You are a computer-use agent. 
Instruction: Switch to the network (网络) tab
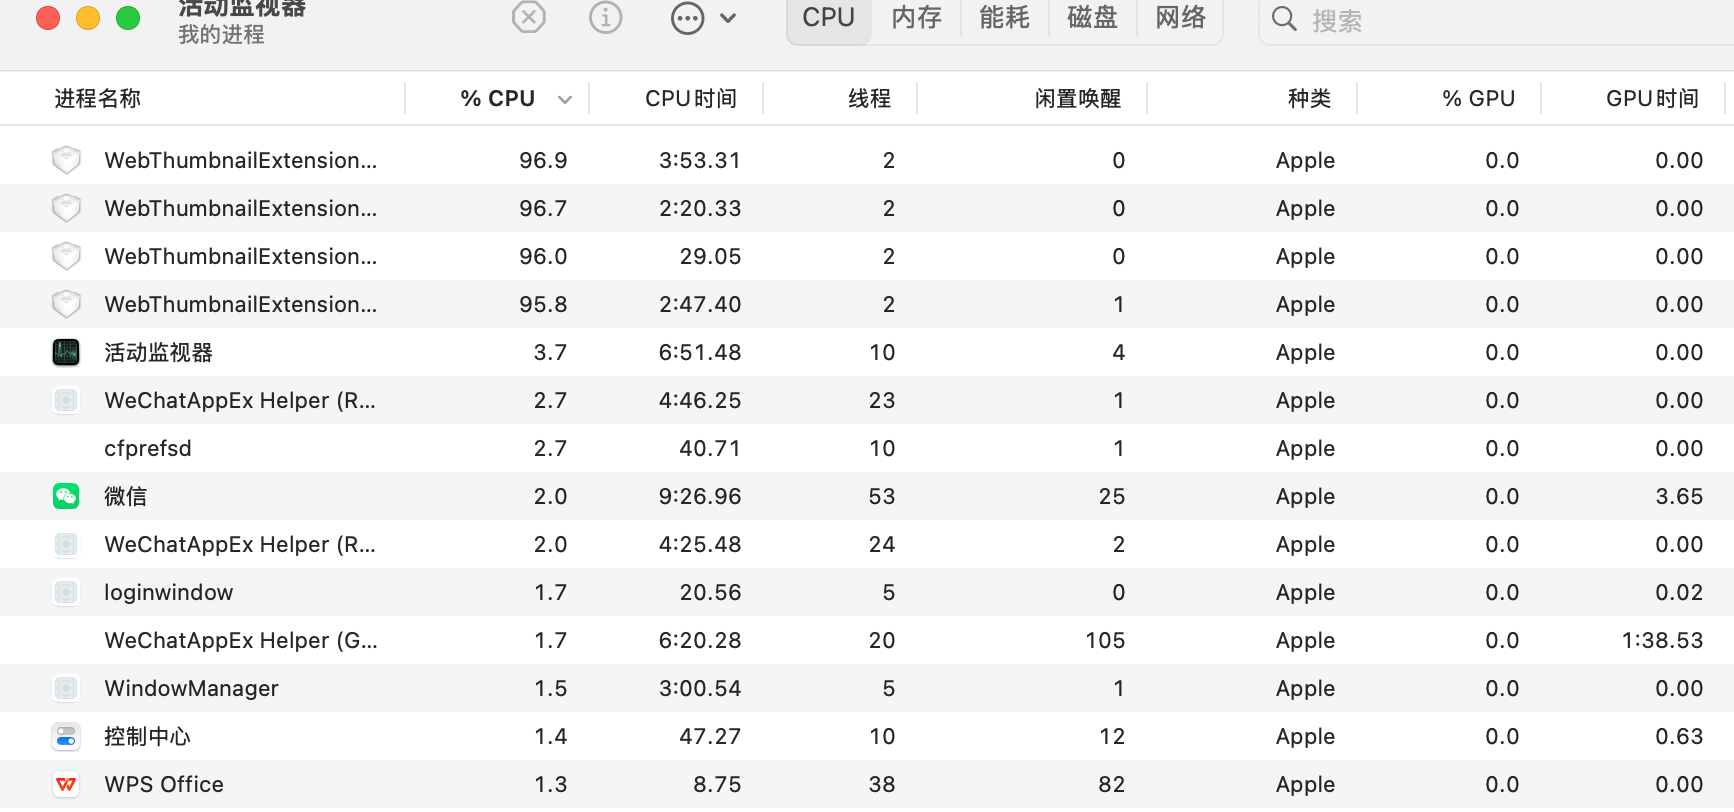pyautogui.click(x=1180, y=18)
